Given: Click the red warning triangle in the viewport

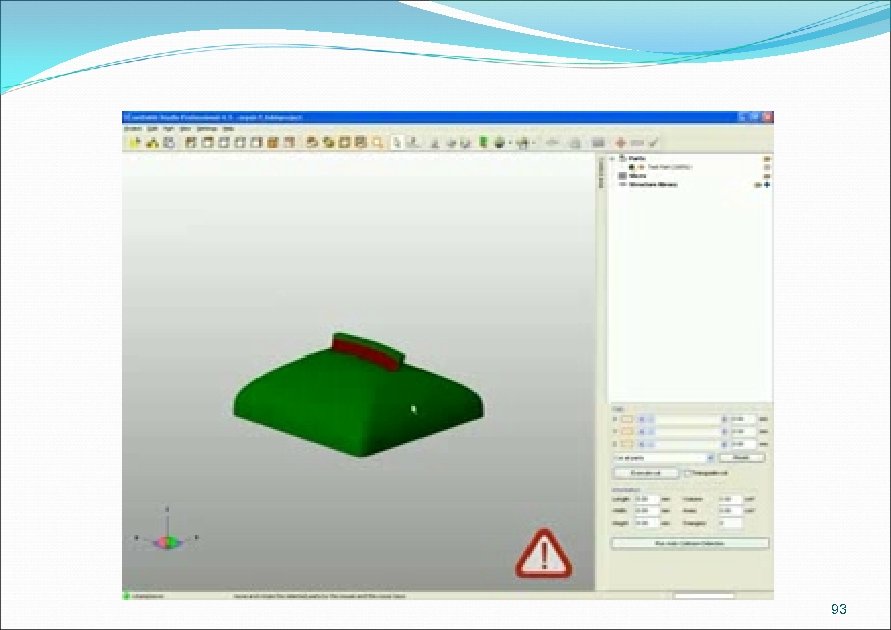Looking at the screenshot, I should [x=544, y=553].
